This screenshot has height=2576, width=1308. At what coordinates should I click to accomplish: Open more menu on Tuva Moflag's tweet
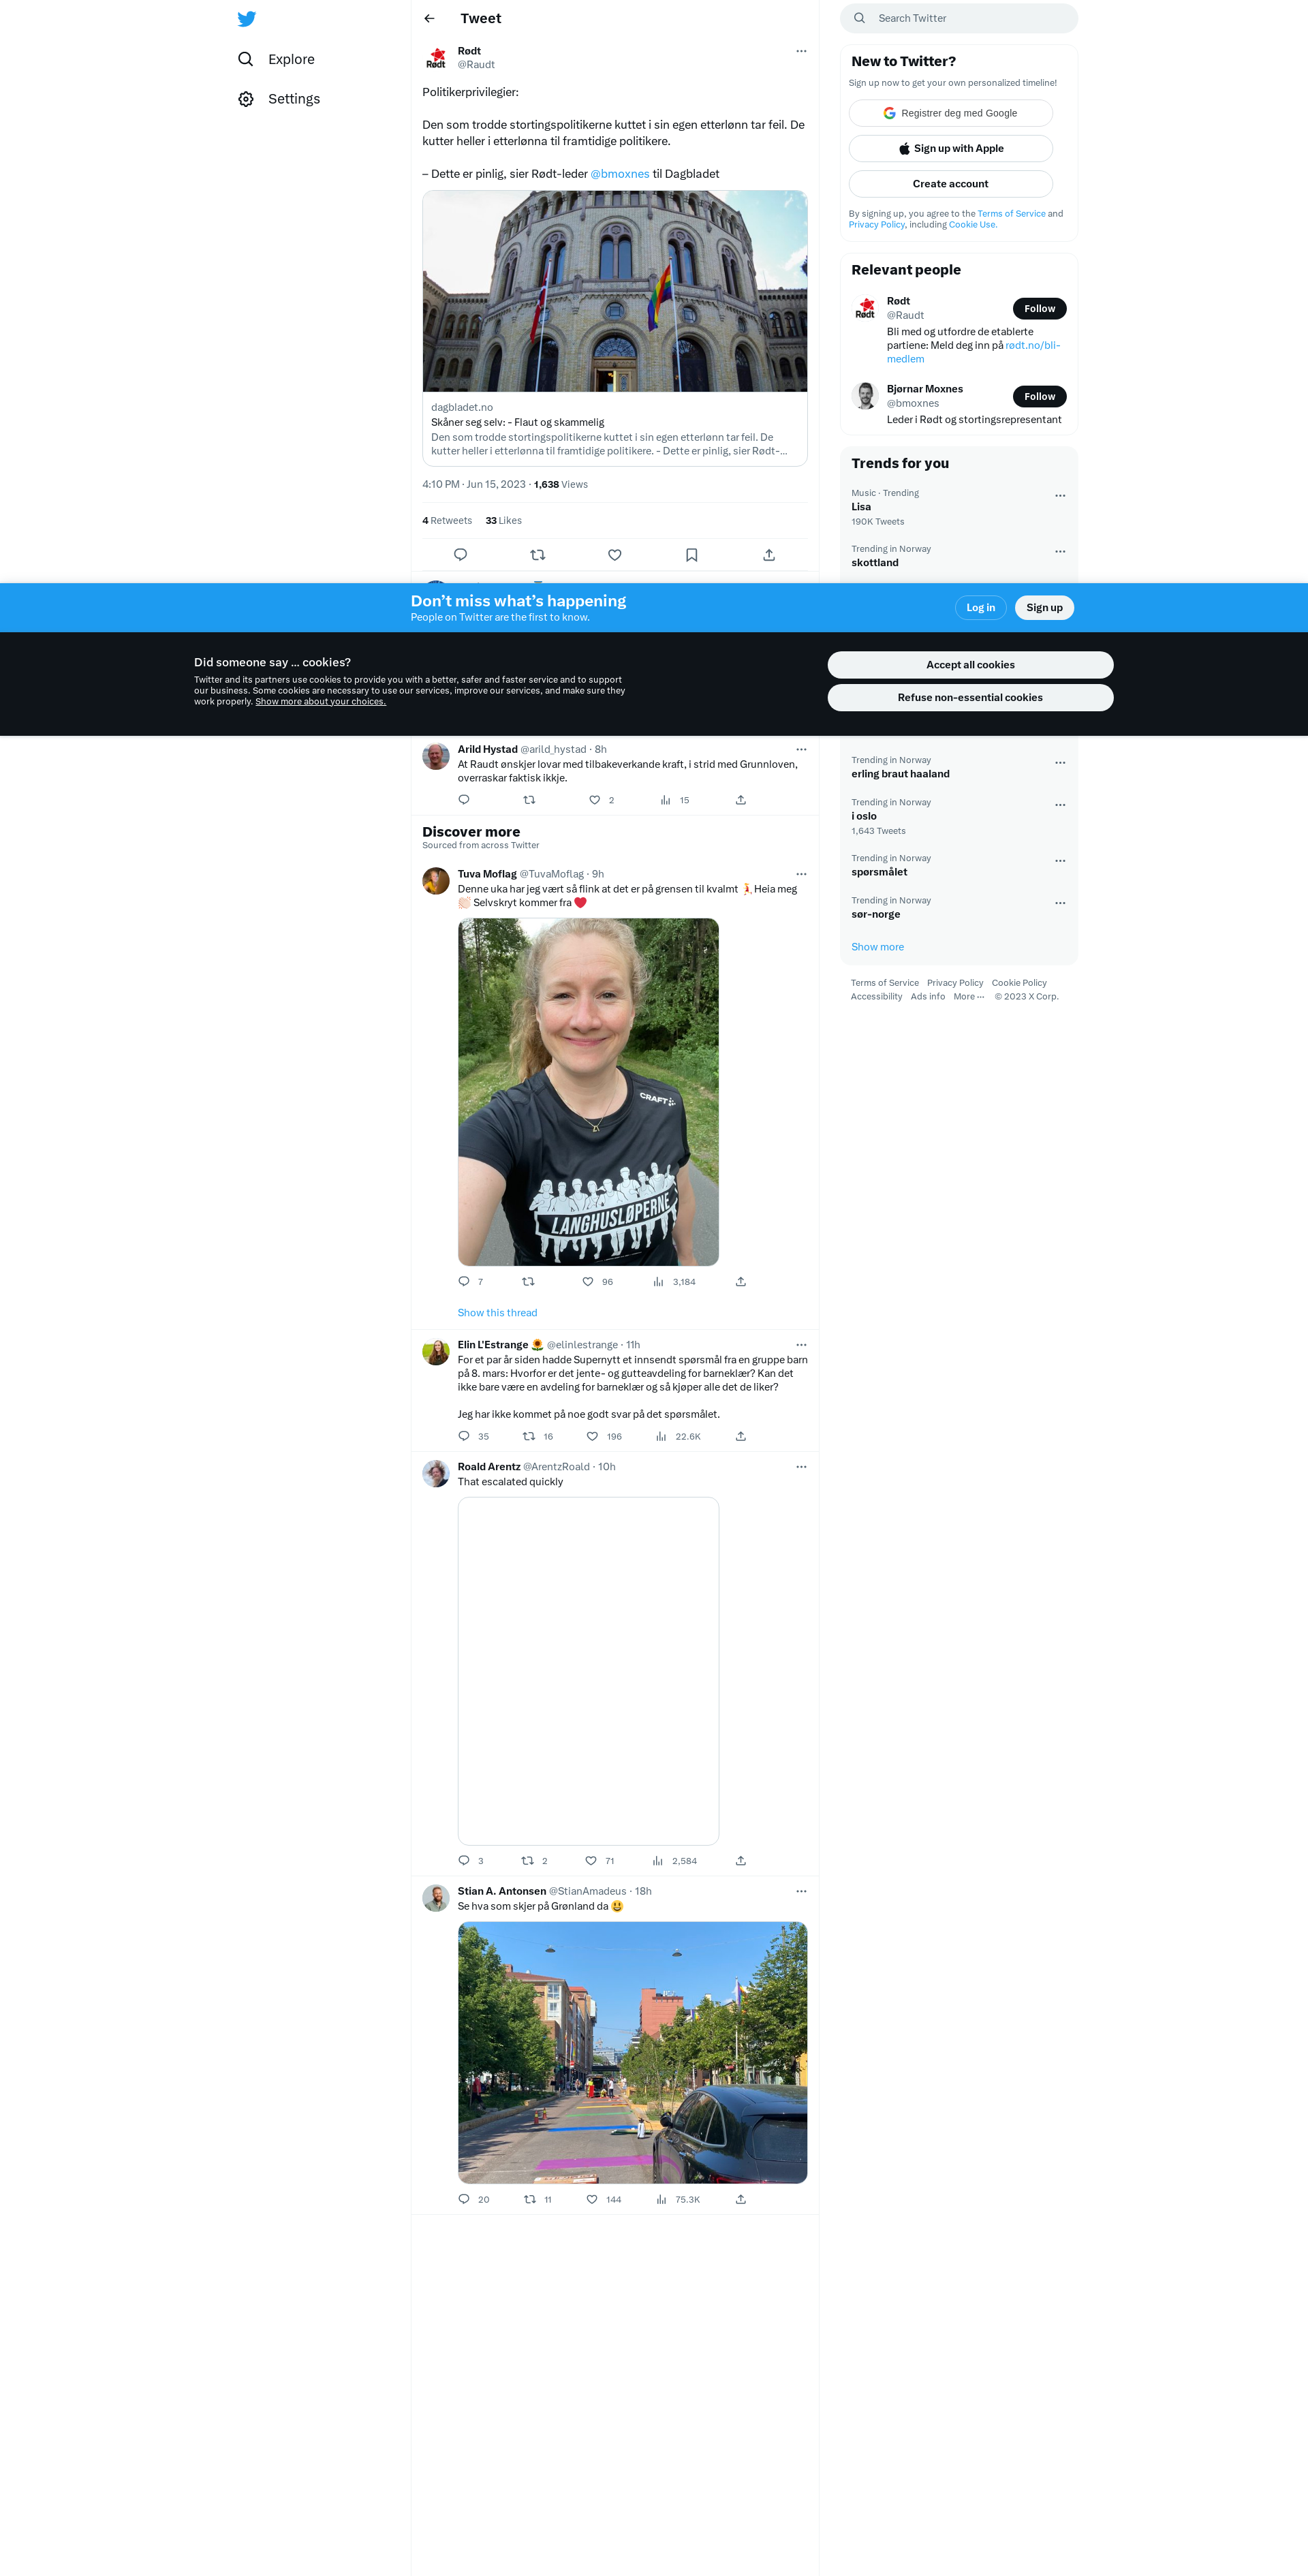tap(801, 874)
